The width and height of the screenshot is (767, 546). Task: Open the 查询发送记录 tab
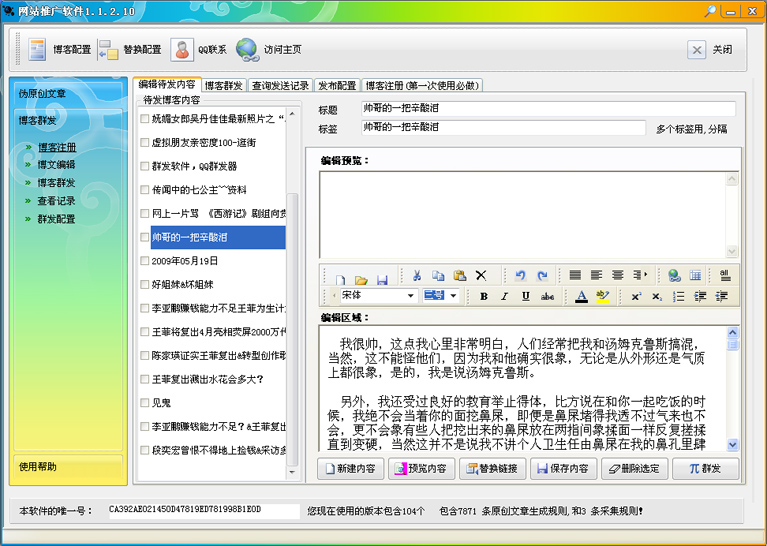[280, 86]
